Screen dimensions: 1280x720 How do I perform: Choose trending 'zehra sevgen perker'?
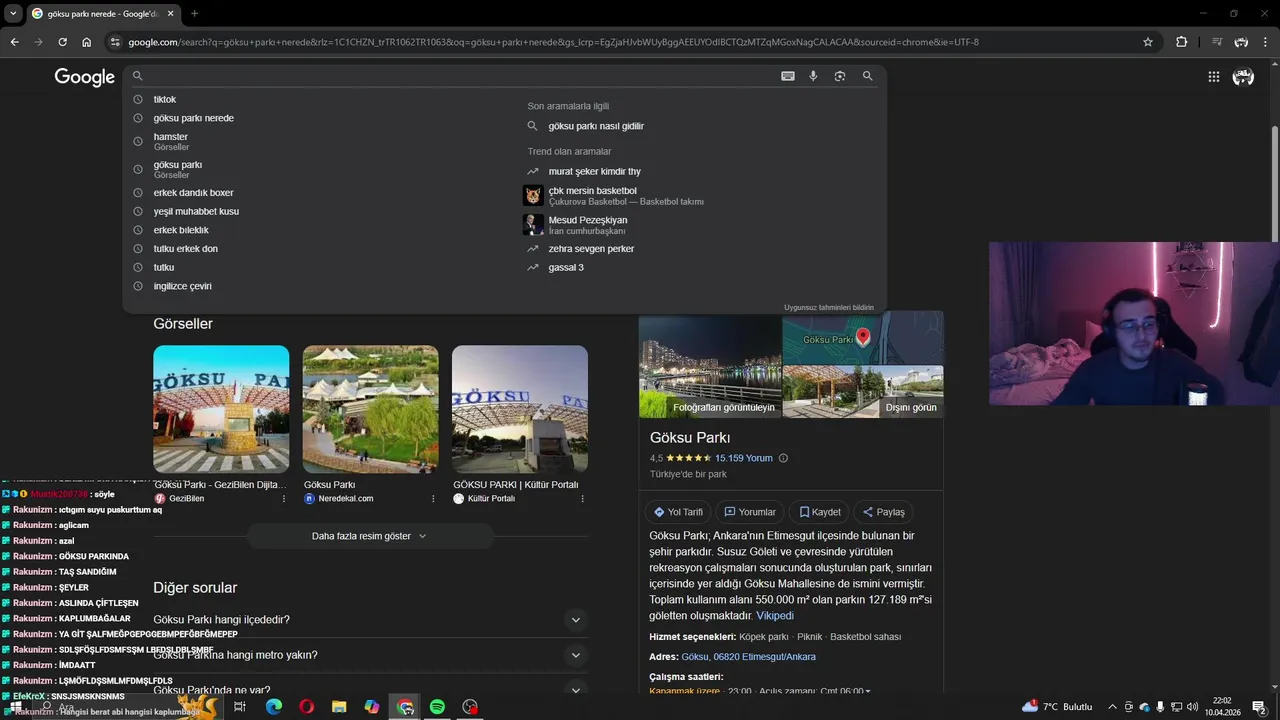click(x=591, y=249)
